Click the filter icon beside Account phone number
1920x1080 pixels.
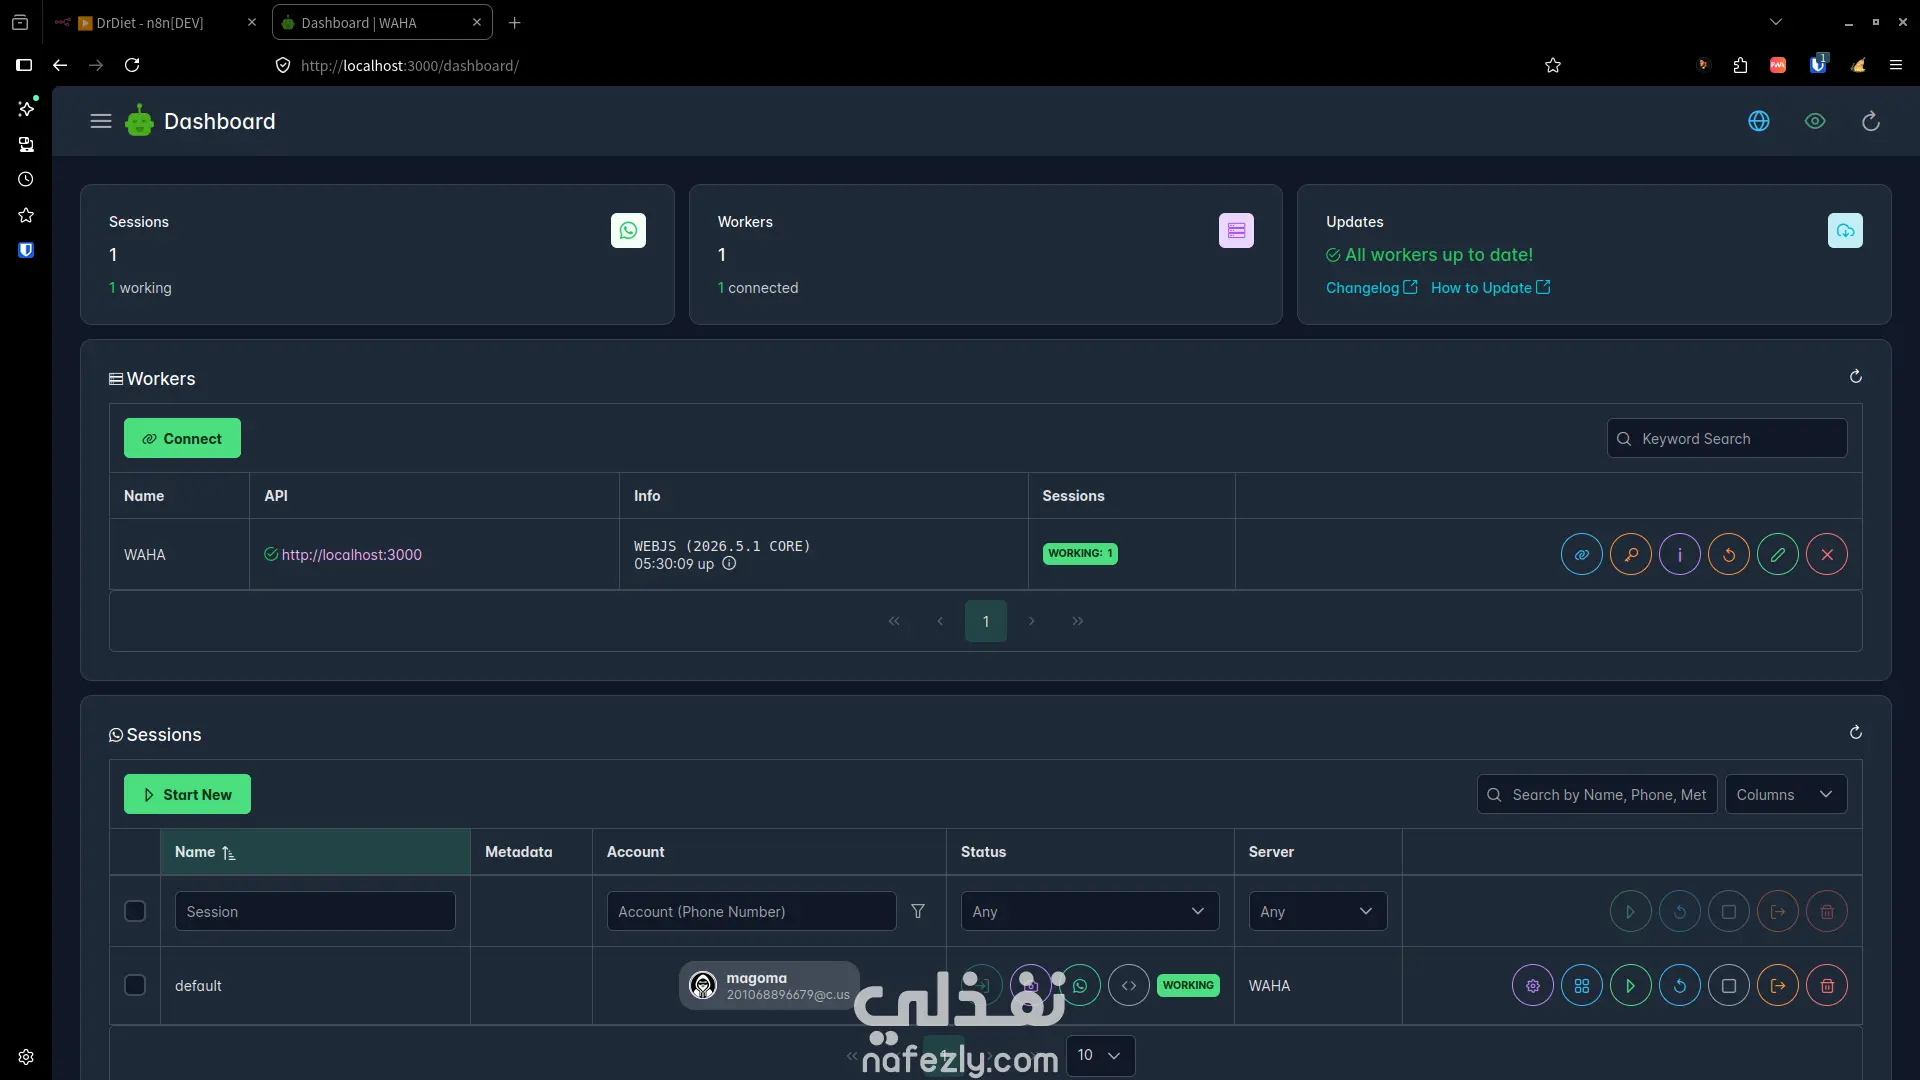[918, 911]
